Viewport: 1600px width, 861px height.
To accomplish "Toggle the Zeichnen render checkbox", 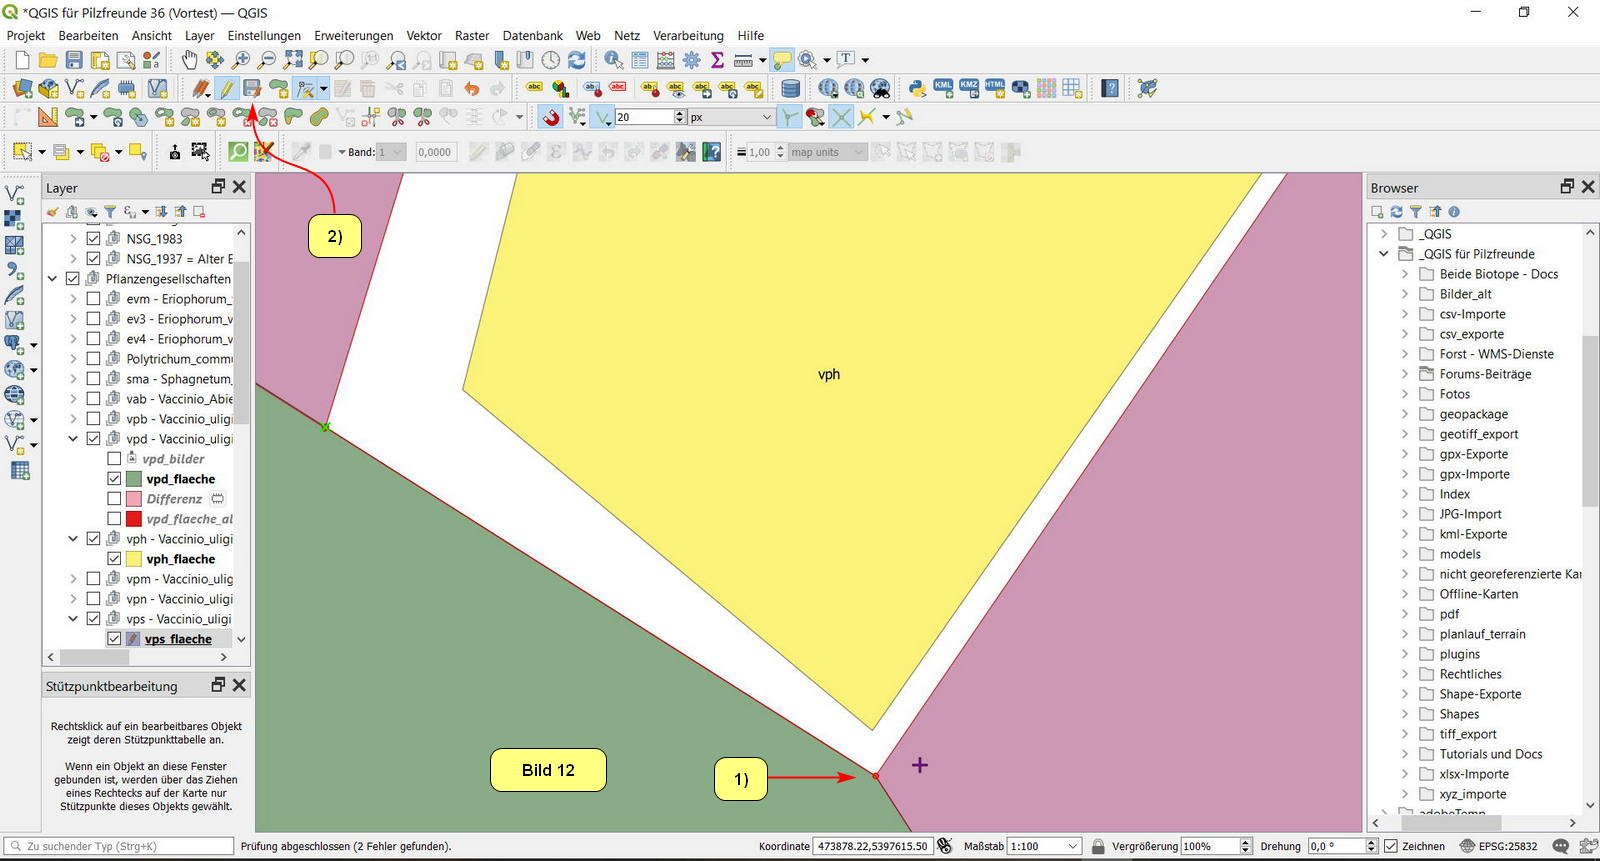I will [x=1390, y=846].
